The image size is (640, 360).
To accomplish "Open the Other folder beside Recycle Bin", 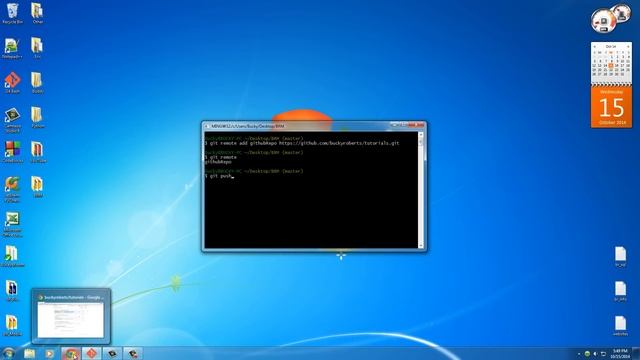I will (37, 13).
